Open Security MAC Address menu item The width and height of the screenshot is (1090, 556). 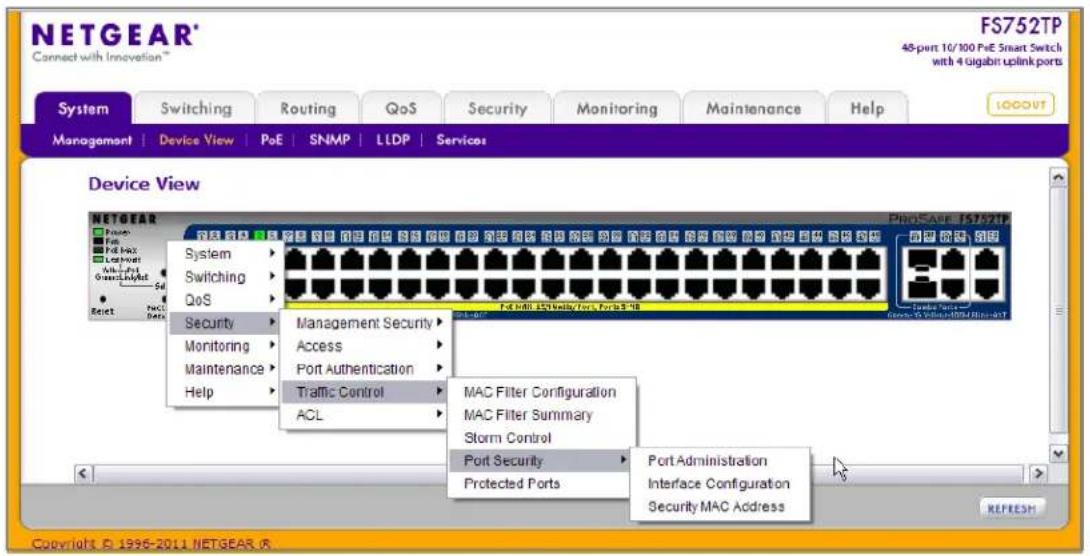point(720,507)
